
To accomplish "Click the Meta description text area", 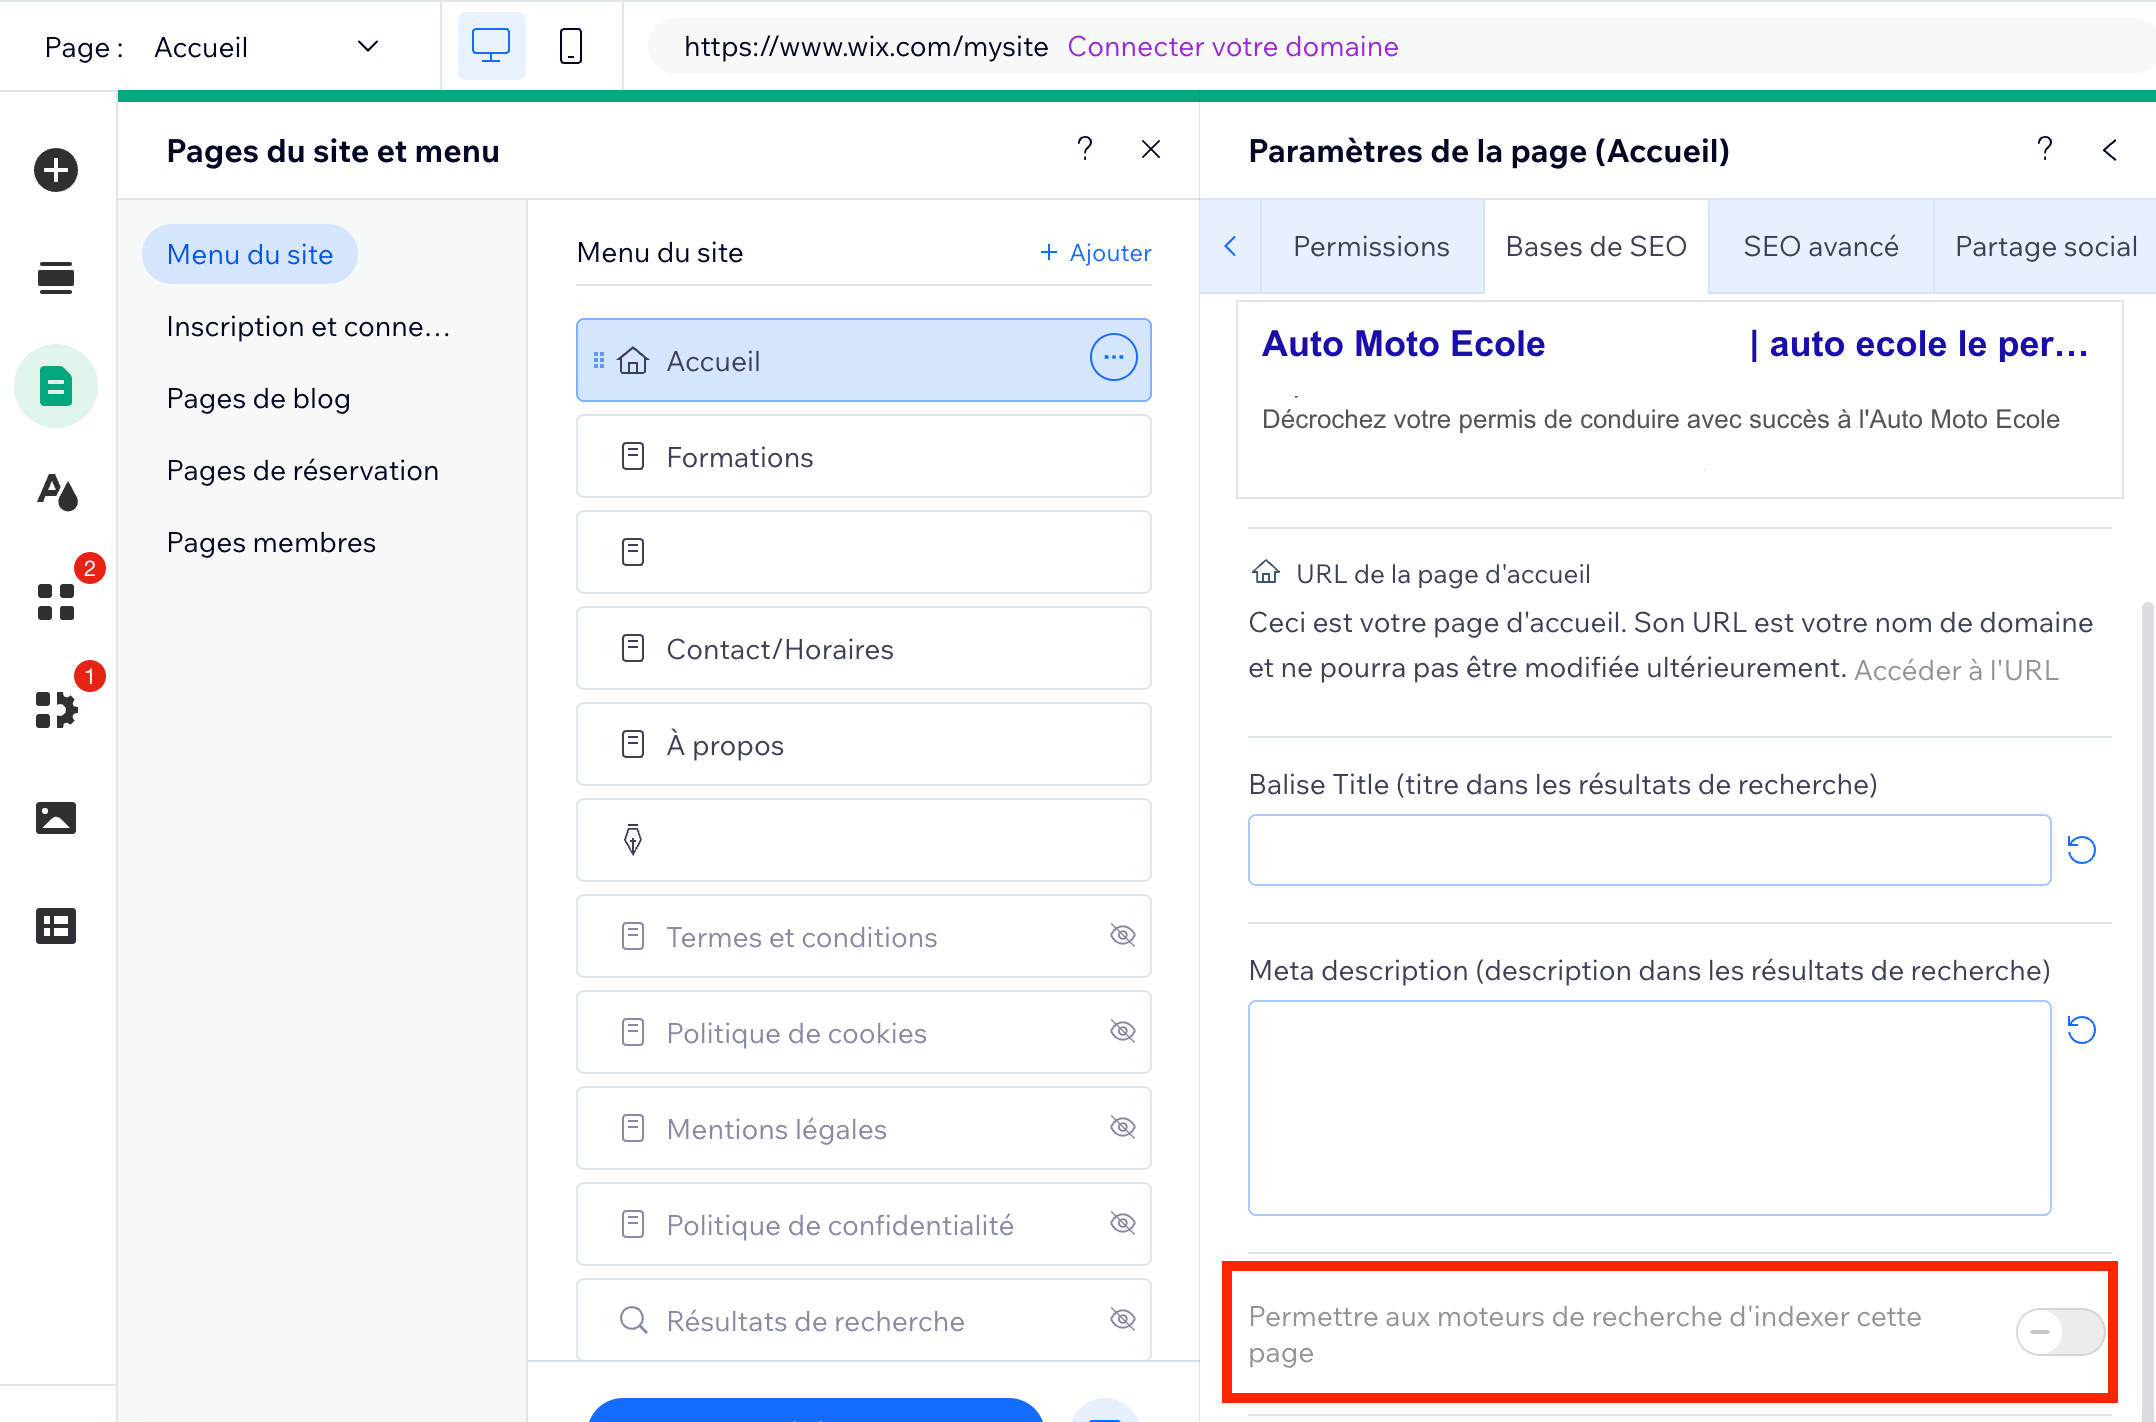I will pyautogui.click(x=1649, y=1108).
